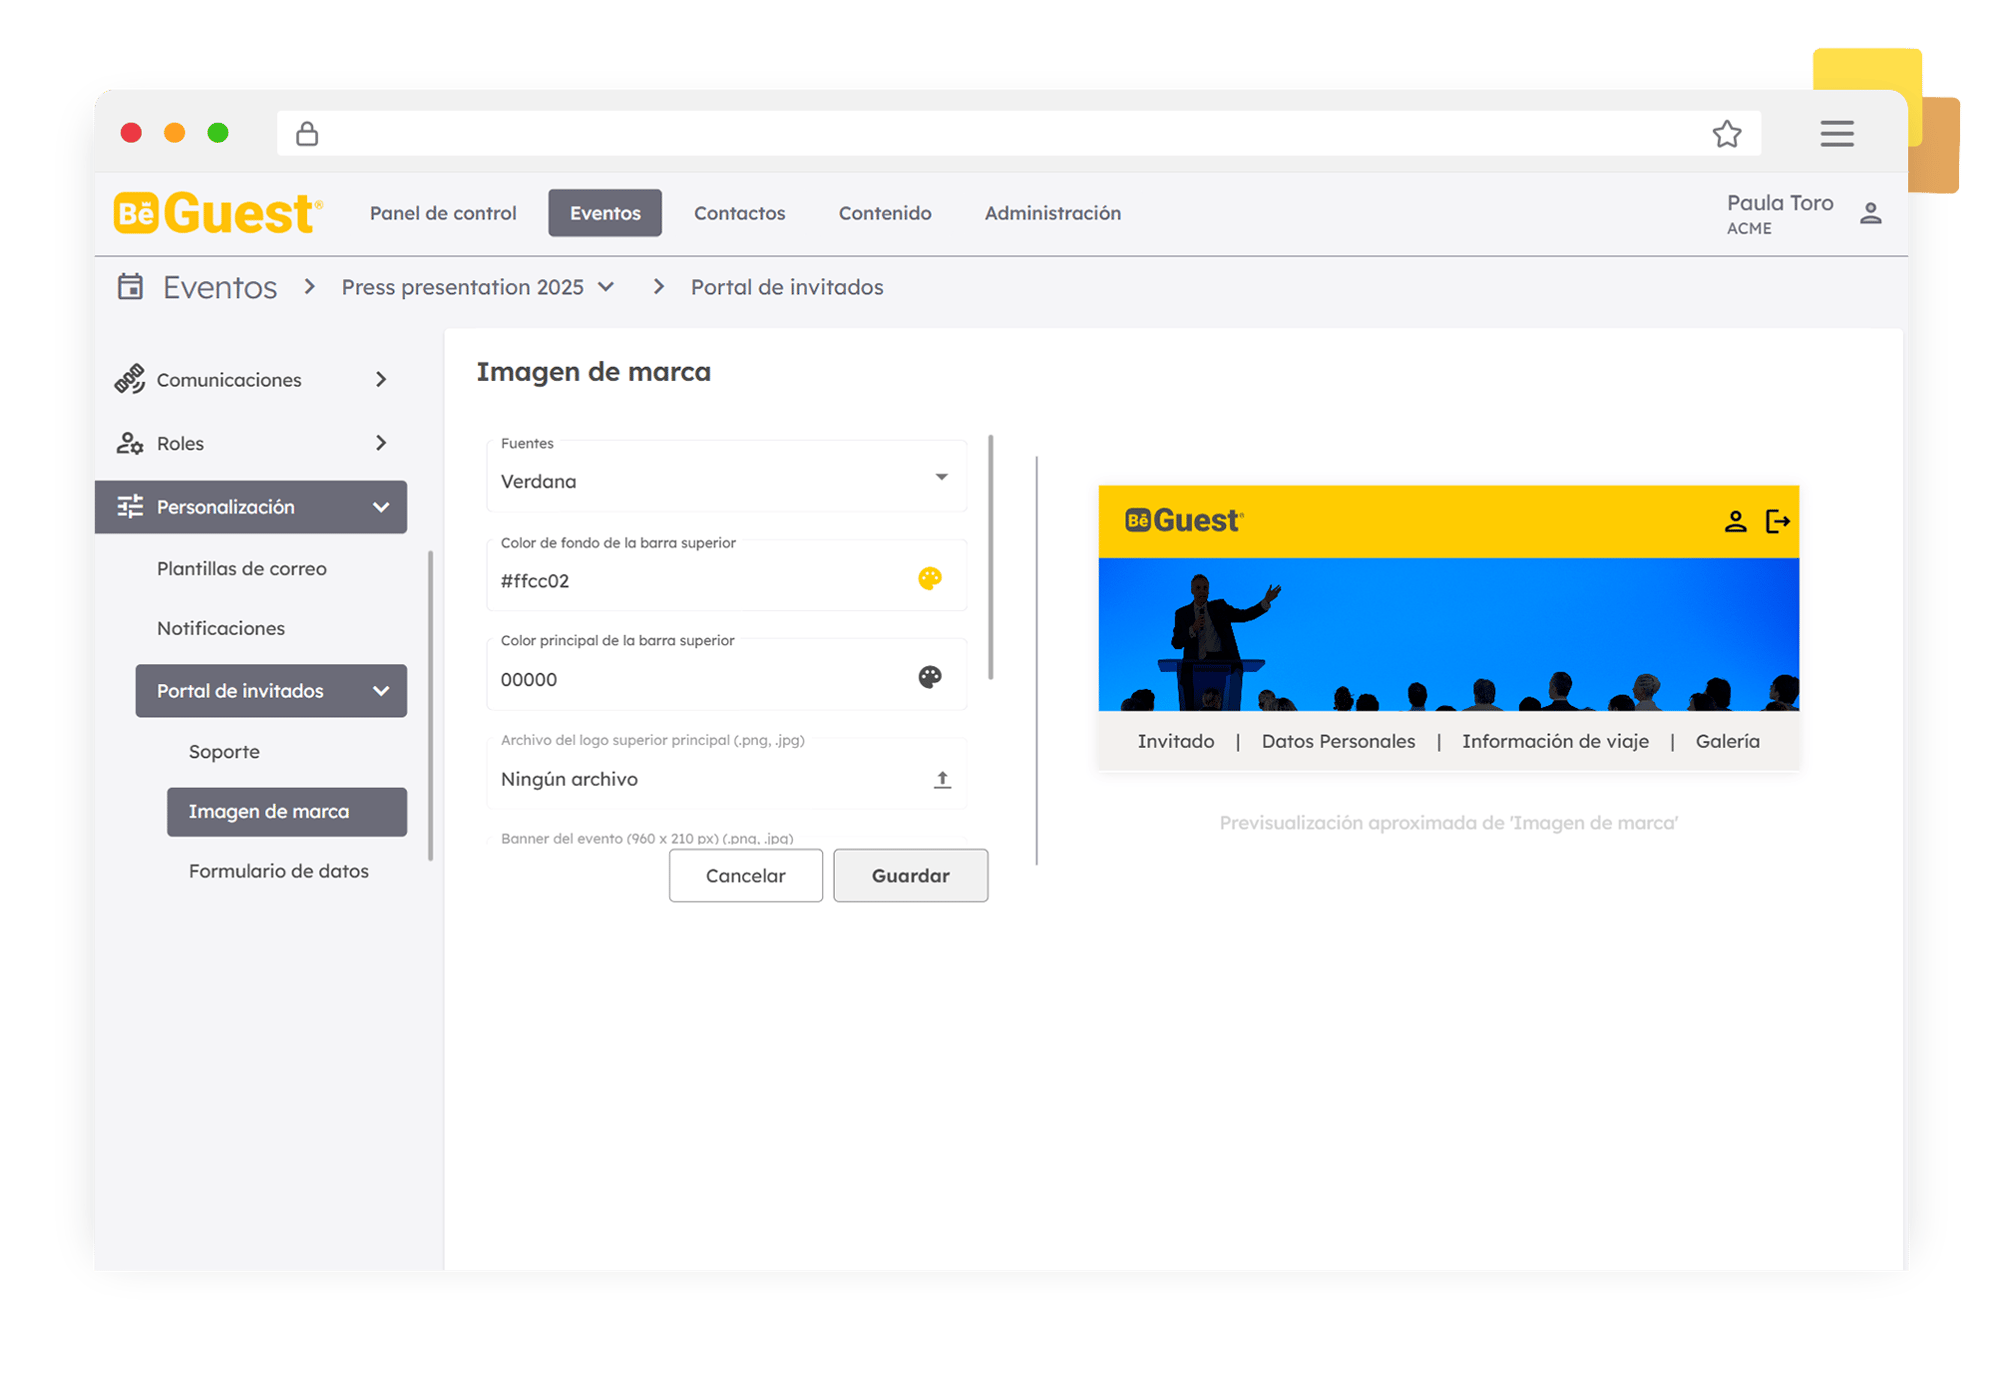Expand the Roles chevron
Viewport: 2000px width, 1387px height.
click(x=381, y=443)
